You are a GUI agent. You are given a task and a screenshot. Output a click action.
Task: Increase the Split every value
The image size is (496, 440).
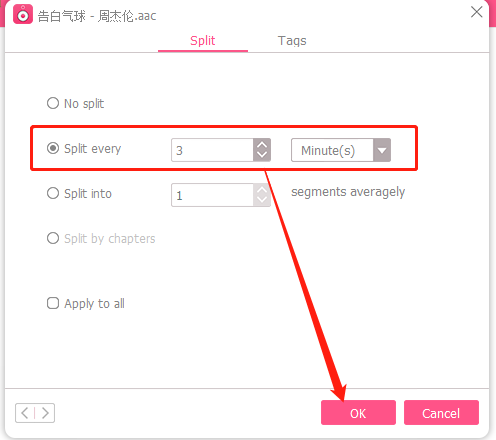(262, 145)
